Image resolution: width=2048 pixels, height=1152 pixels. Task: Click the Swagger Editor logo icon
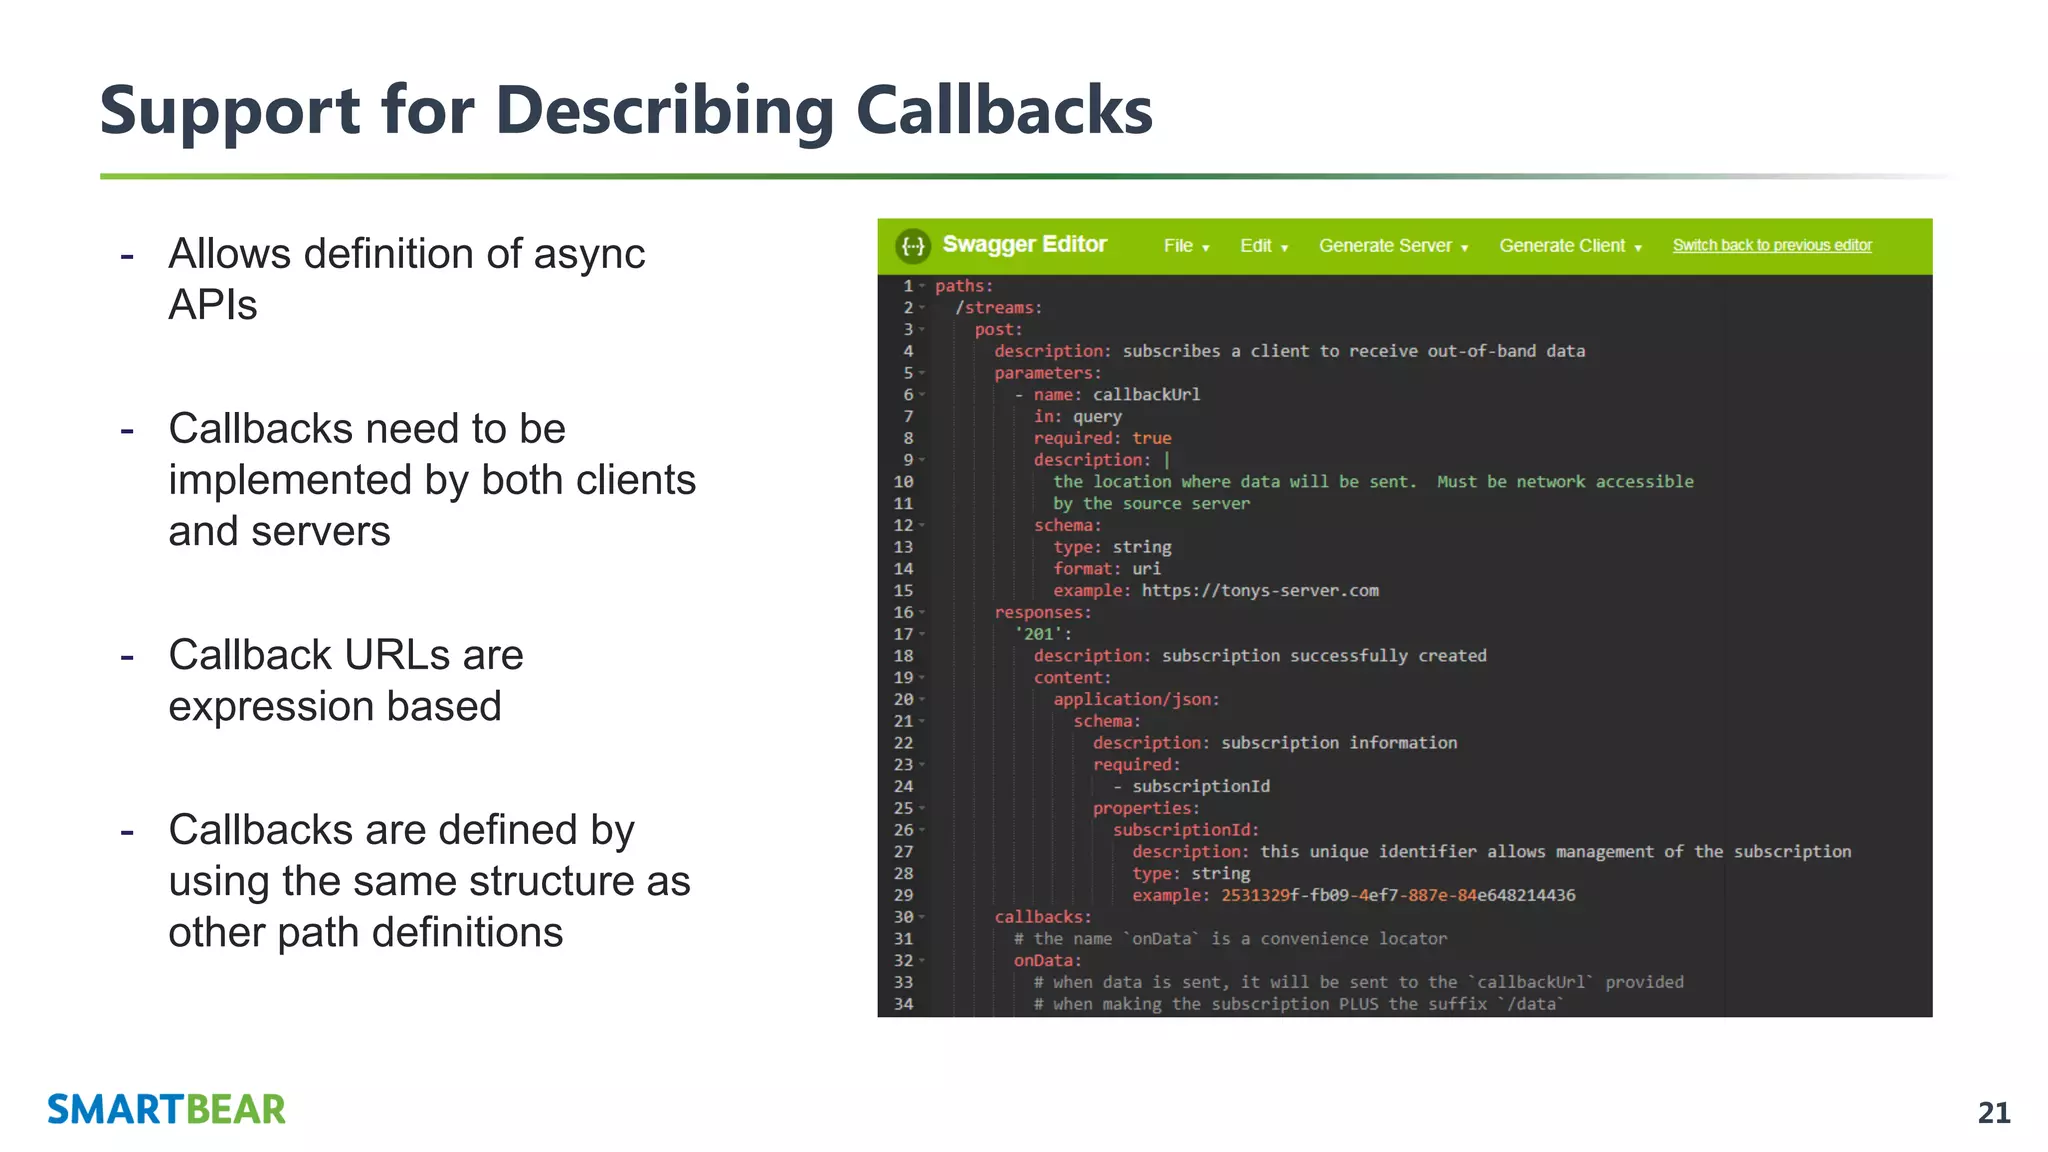[913, 246]
